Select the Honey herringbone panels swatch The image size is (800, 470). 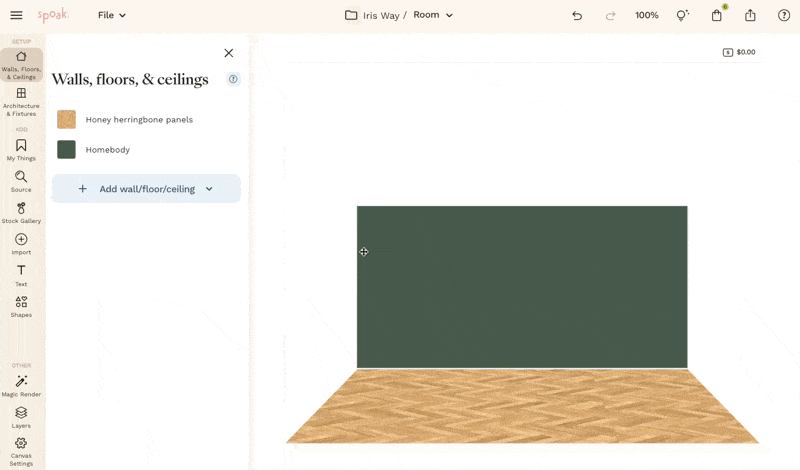pos(66,119)
